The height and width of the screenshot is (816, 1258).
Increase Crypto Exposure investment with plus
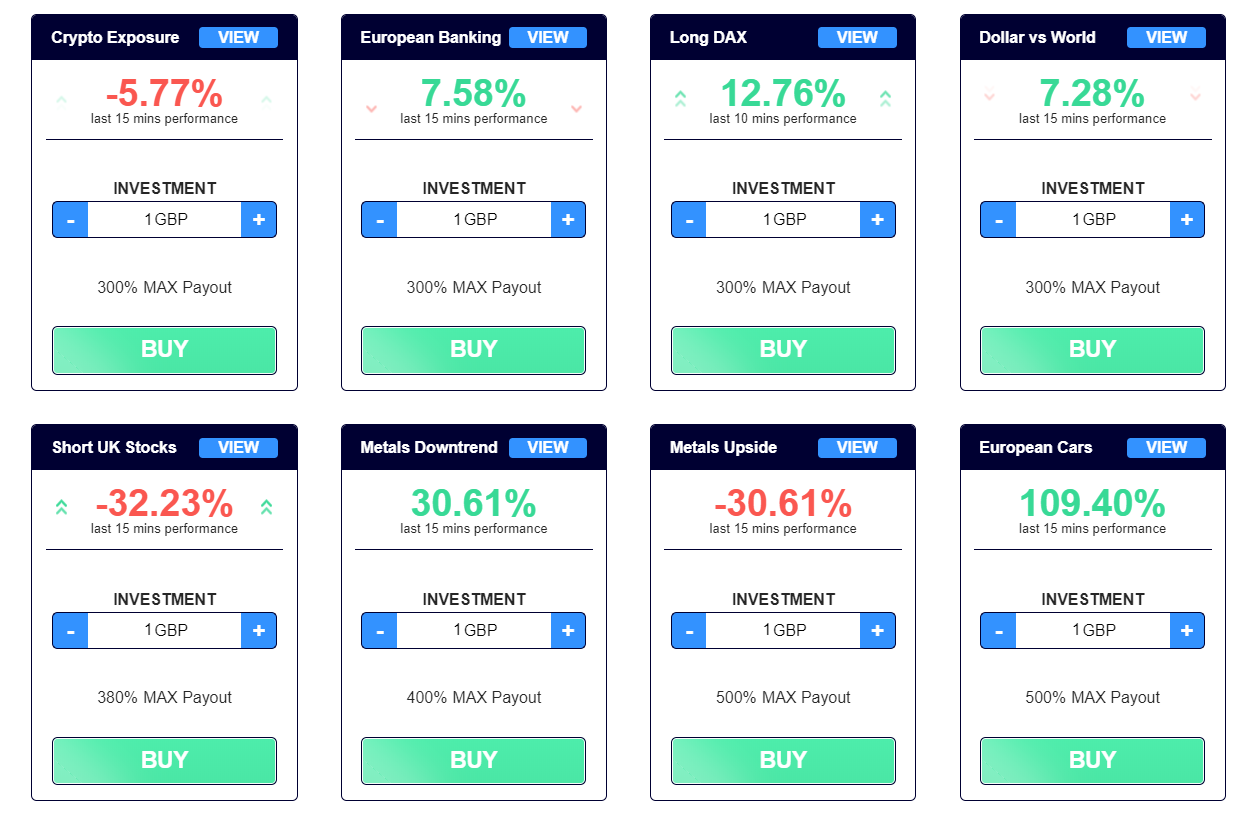[x=258, y=219]
